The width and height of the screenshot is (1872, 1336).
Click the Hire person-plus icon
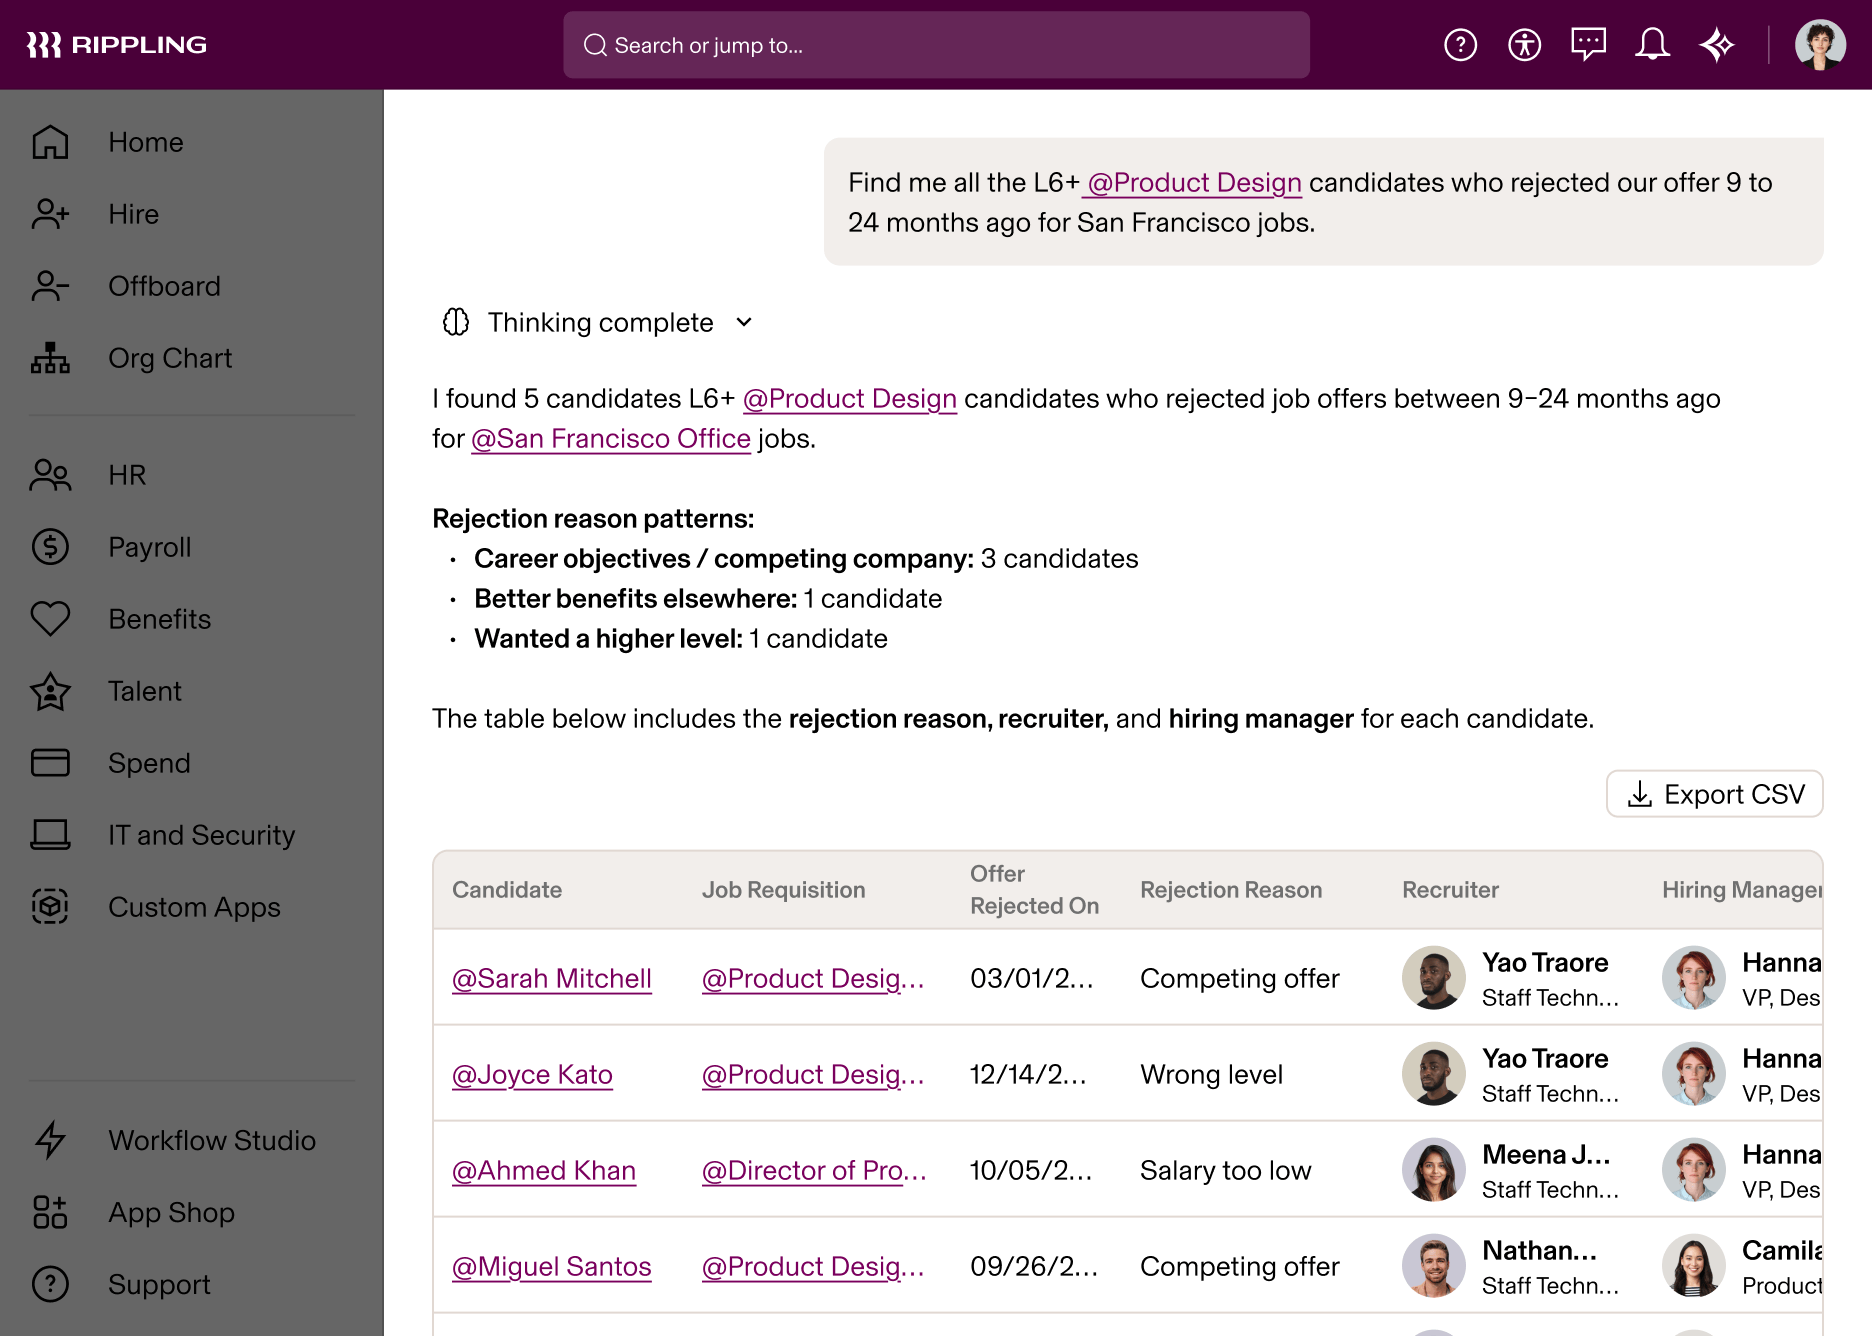50,214
